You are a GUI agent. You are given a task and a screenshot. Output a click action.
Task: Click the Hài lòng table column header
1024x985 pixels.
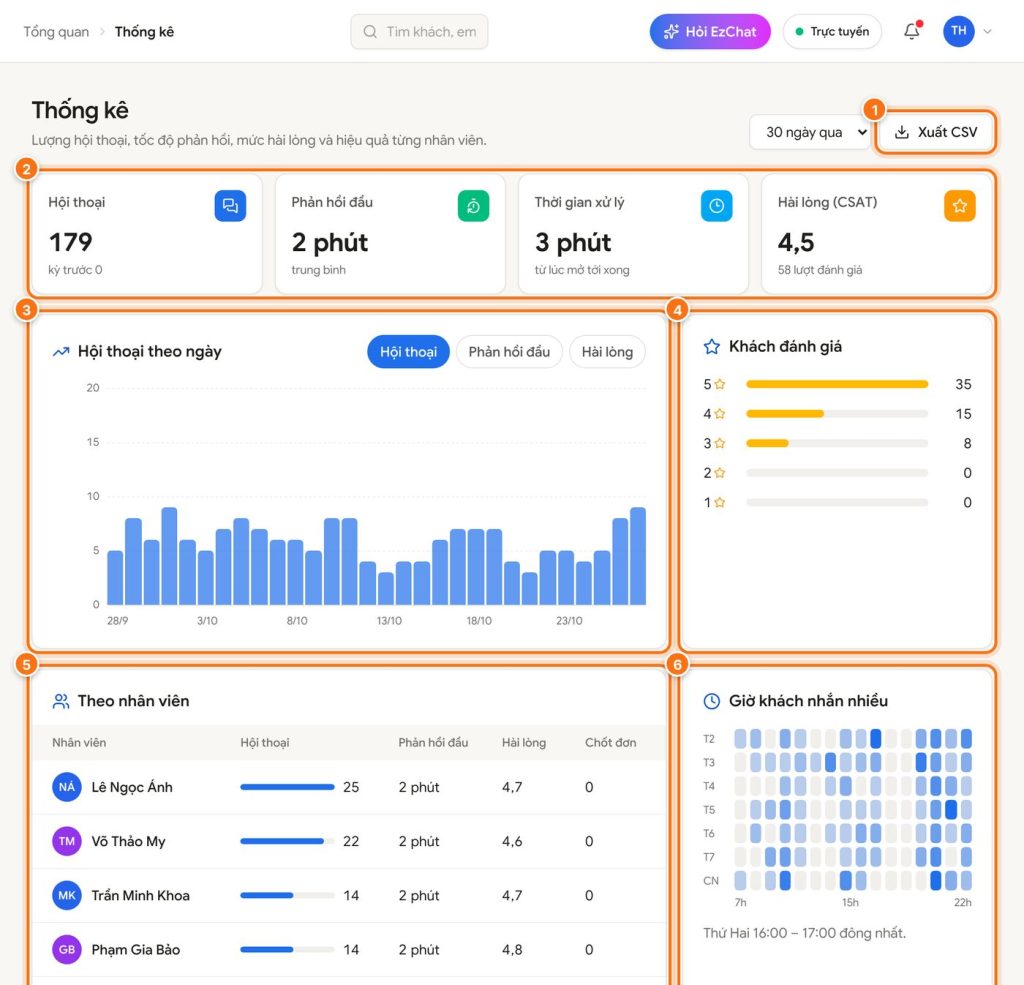point(524,743)
